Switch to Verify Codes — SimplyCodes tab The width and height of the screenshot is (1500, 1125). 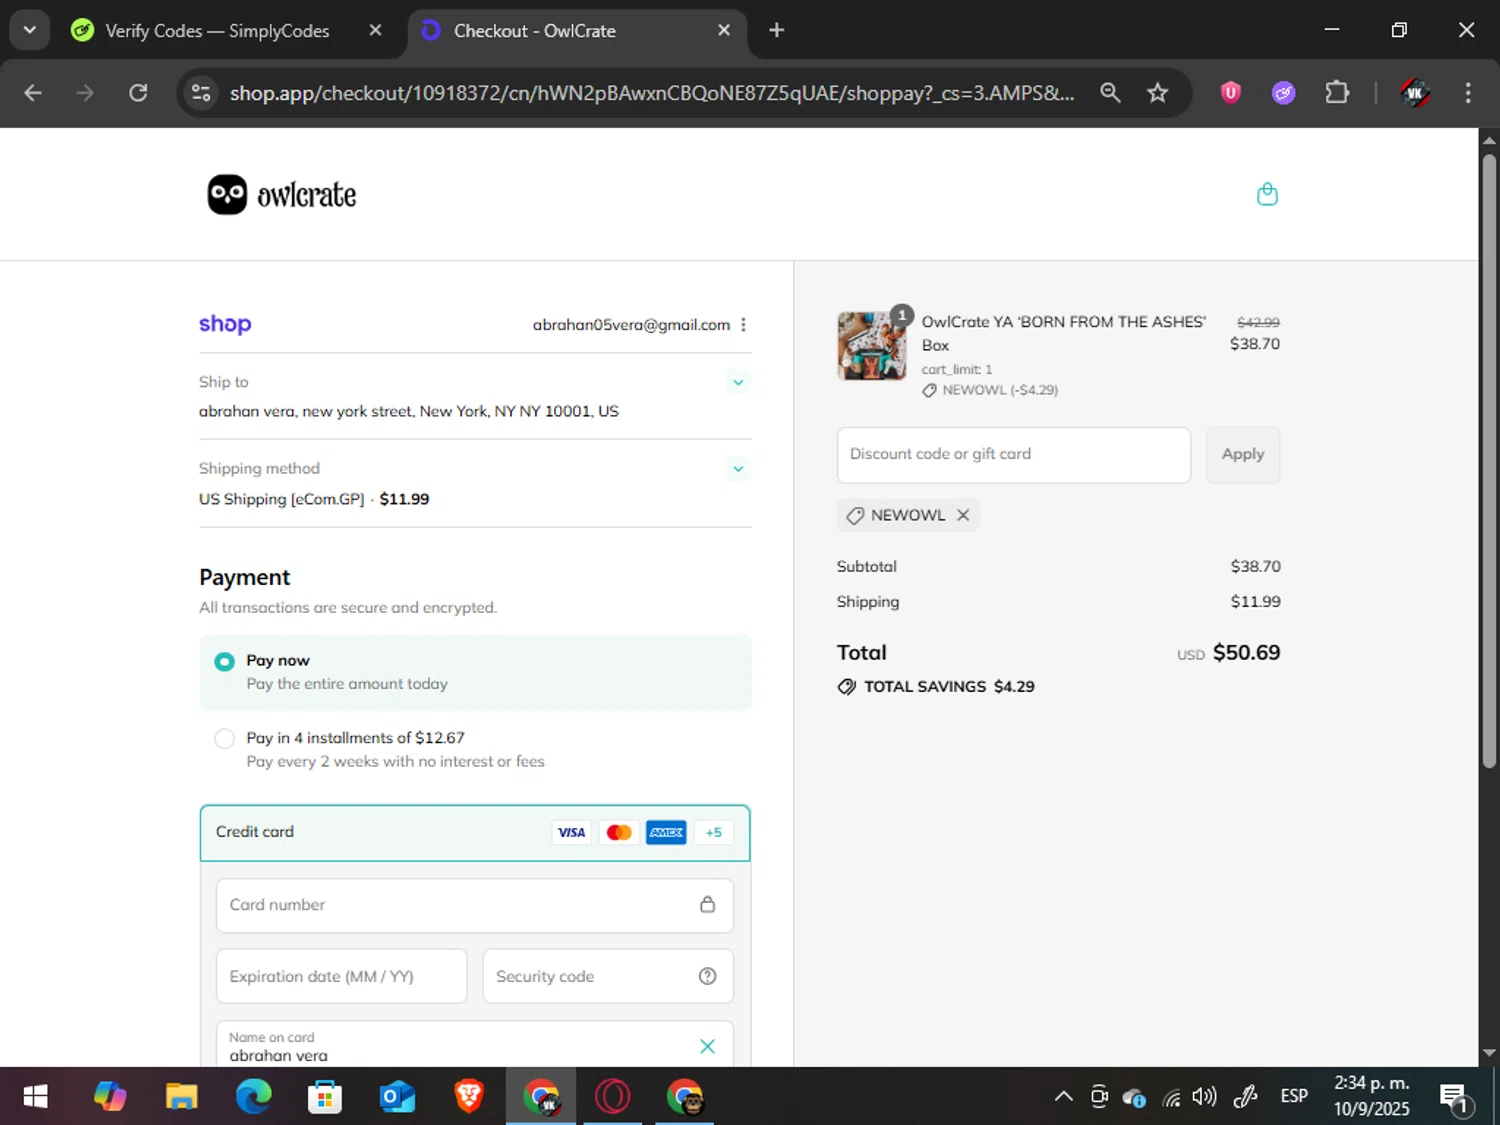click(x=216, y=31)
